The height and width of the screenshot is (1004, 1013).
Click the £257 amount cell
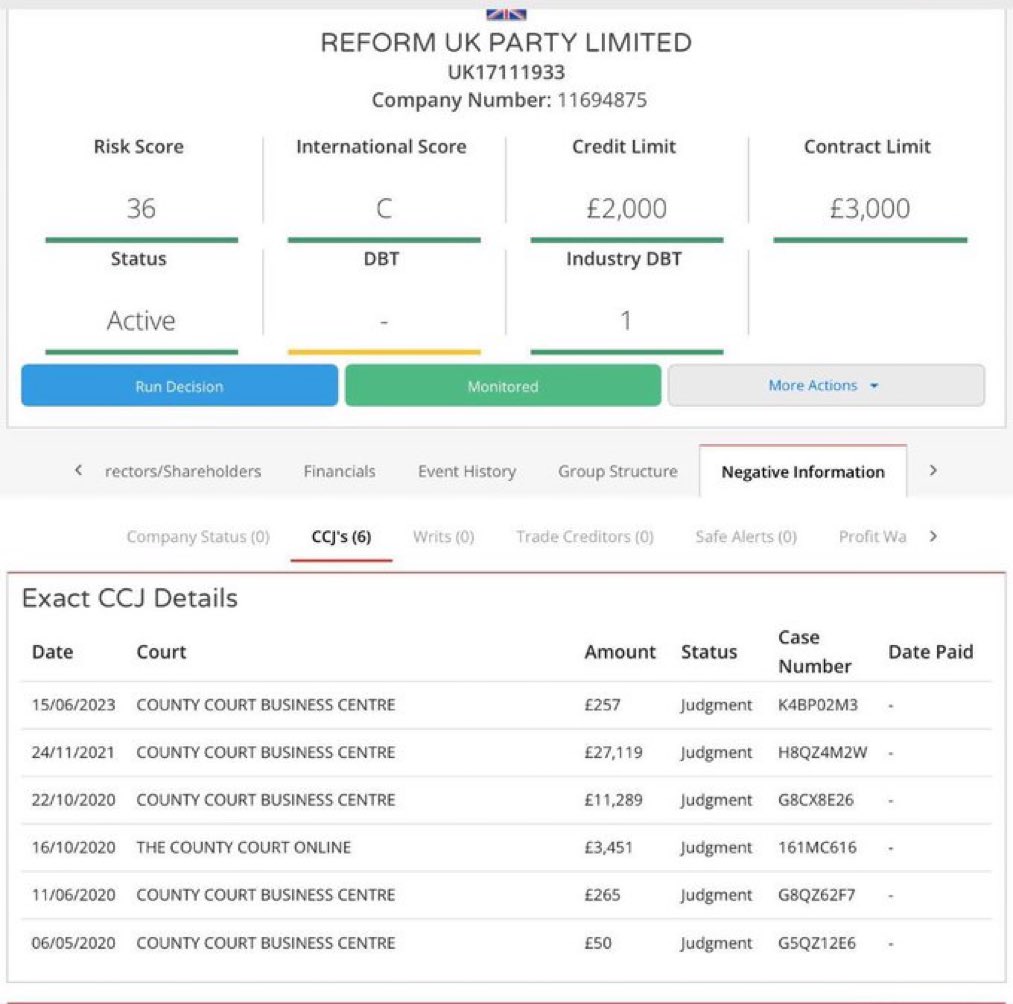click(x=602, y=705)
